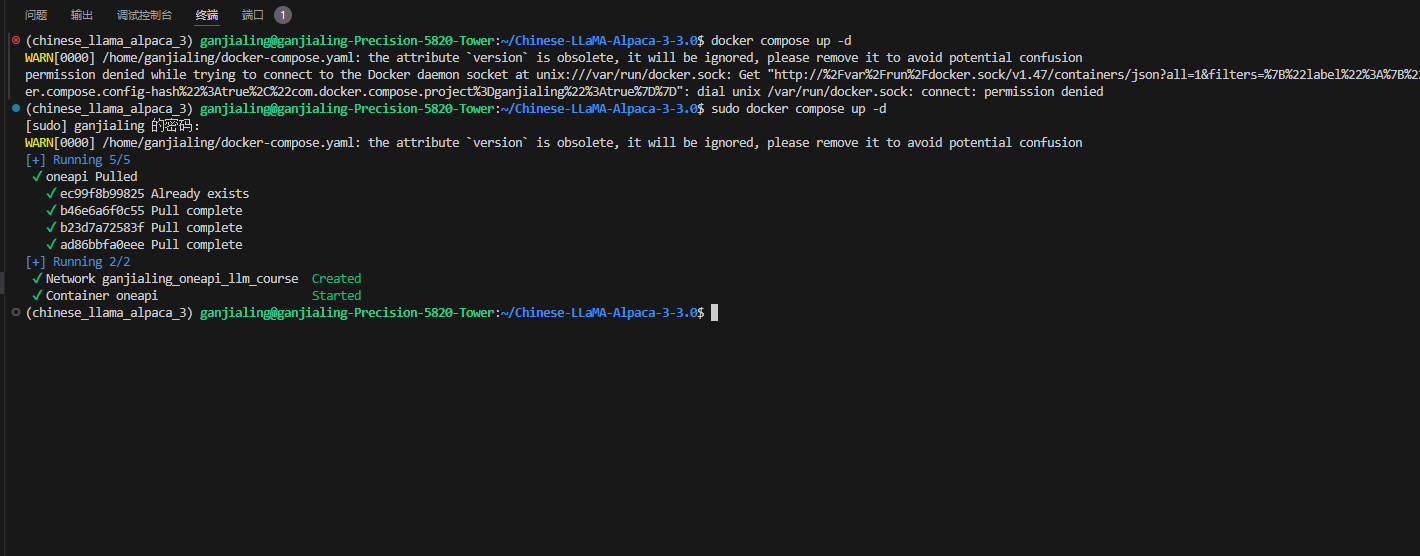Open the 输出 tab
Viewport: 1420px width, 556px height.
pos(82,15)
